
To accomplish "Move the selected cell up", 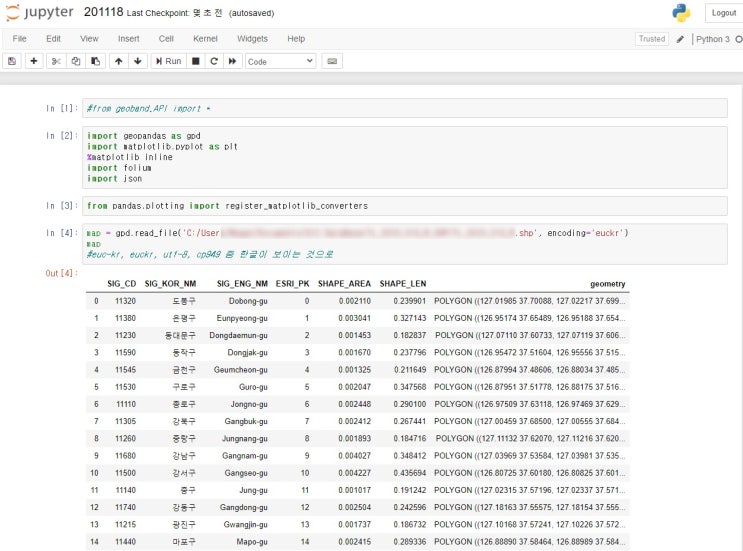I will tap(118, 61).
